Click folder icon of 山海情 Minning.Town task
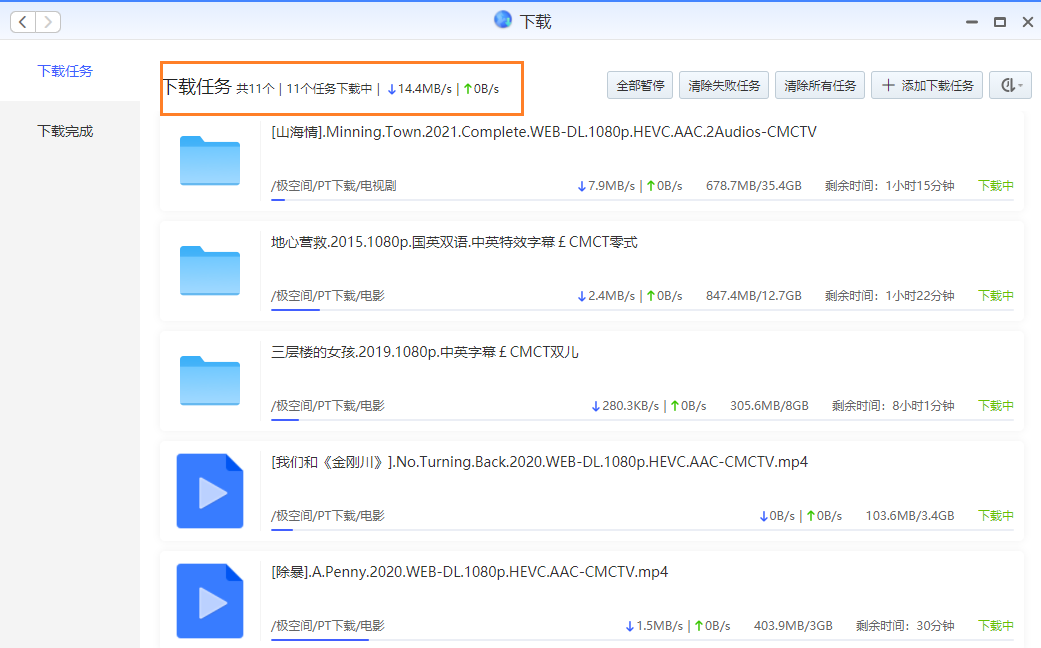Viewport: 1041px width, 648px height. (x=209, y=161)
